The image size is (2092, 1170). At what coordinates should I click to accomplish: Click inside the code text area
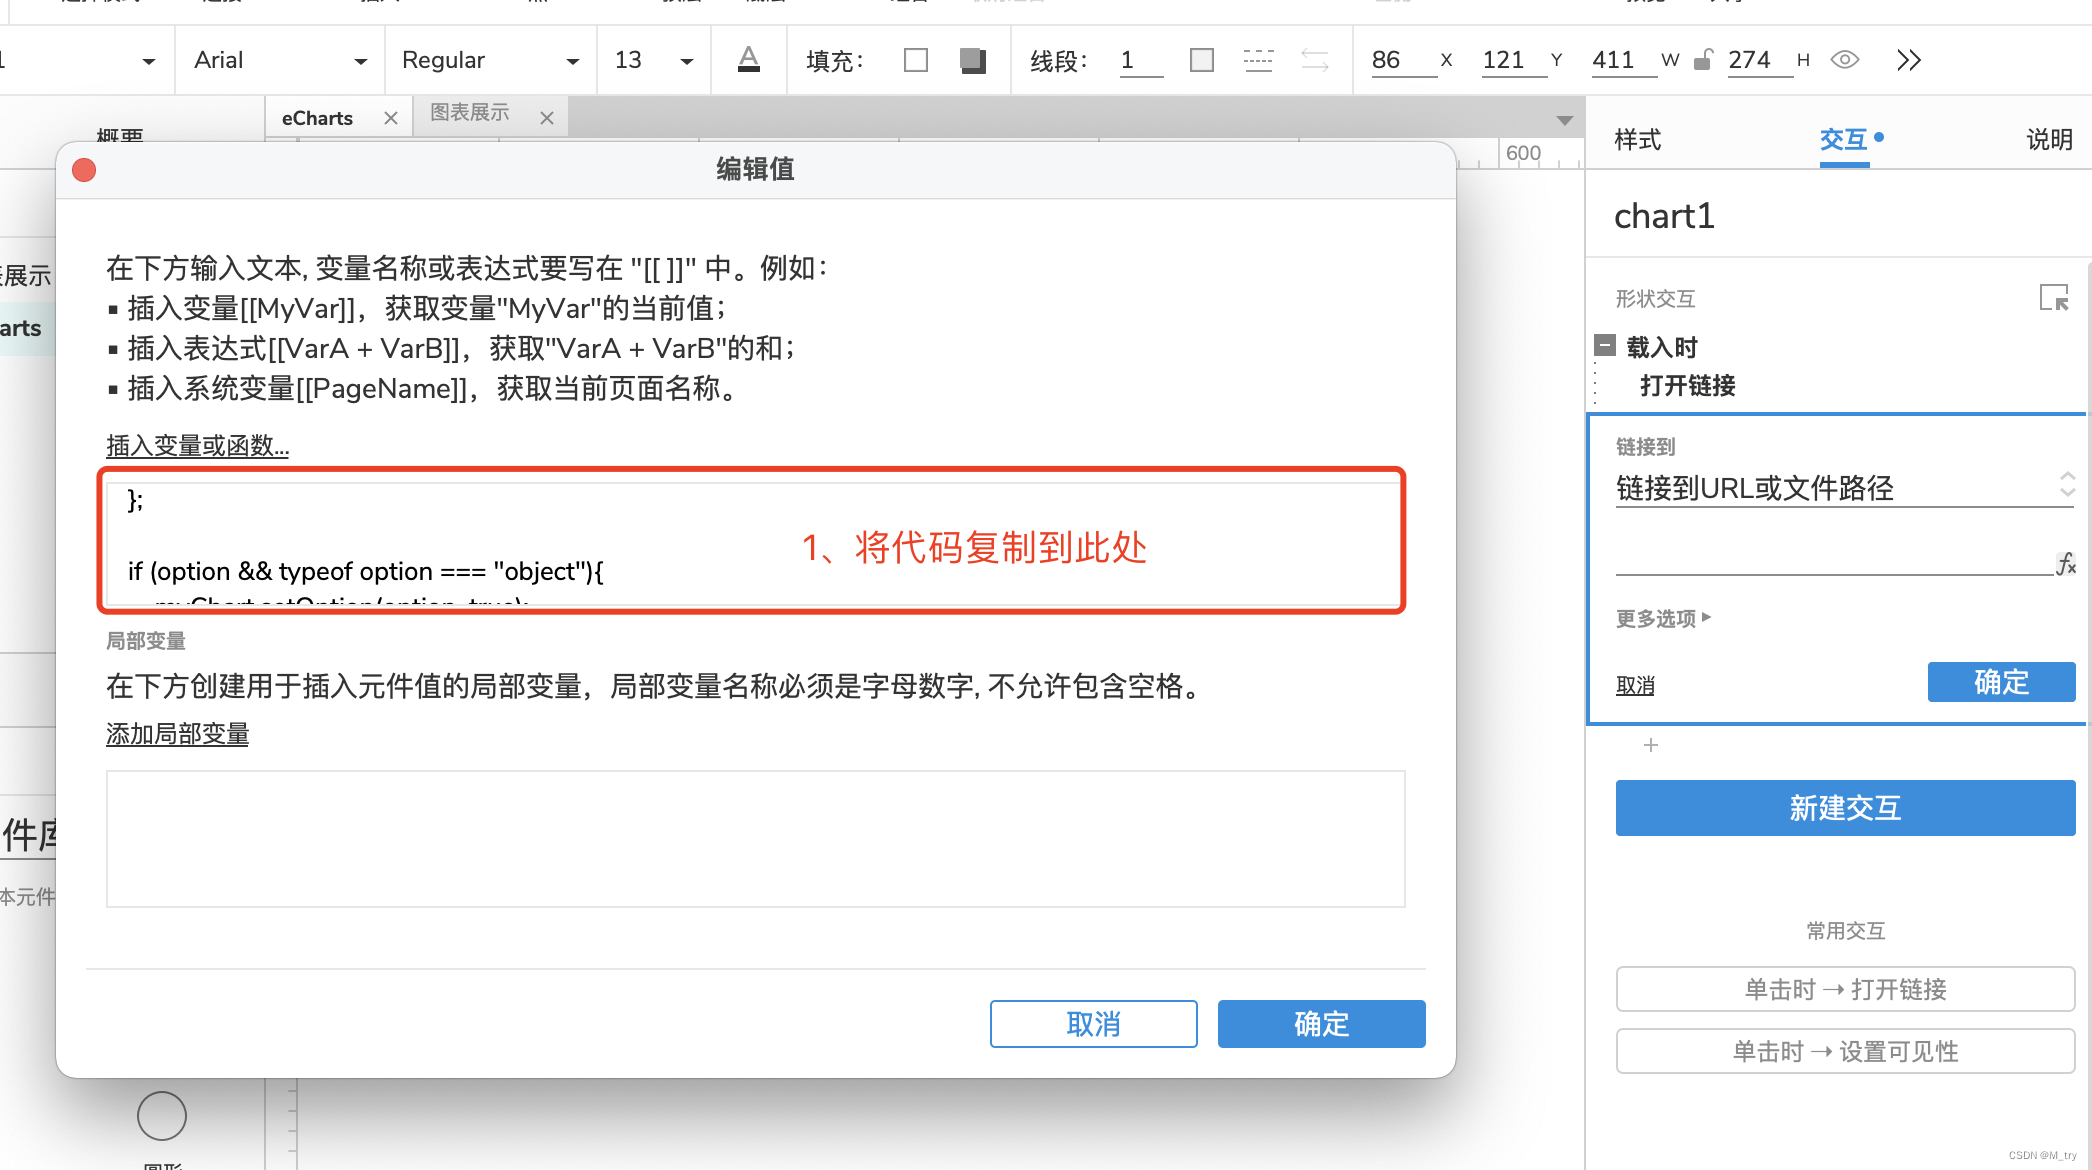756,544
